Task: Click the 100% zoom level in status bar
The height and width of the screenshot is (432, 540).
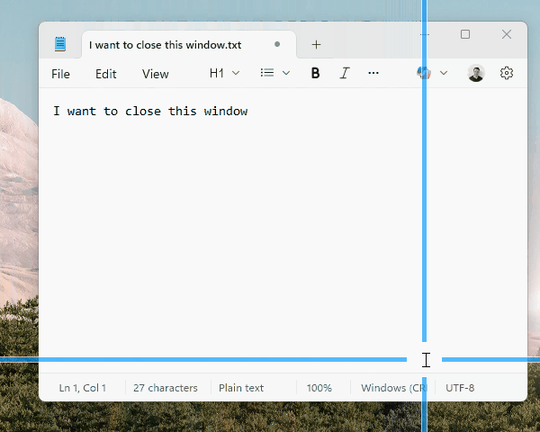Action: (319, 388)
